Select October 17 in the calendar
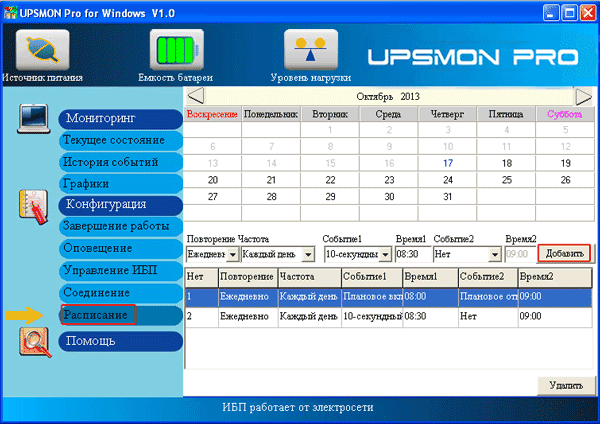 pyautogui.click(x=448, y=163)
